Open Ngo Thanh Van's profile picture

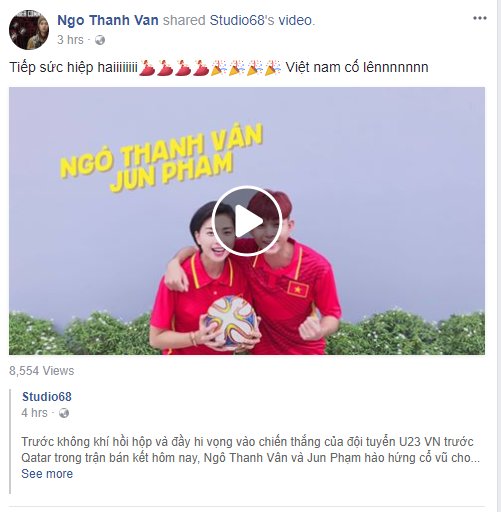coord(29,30)
